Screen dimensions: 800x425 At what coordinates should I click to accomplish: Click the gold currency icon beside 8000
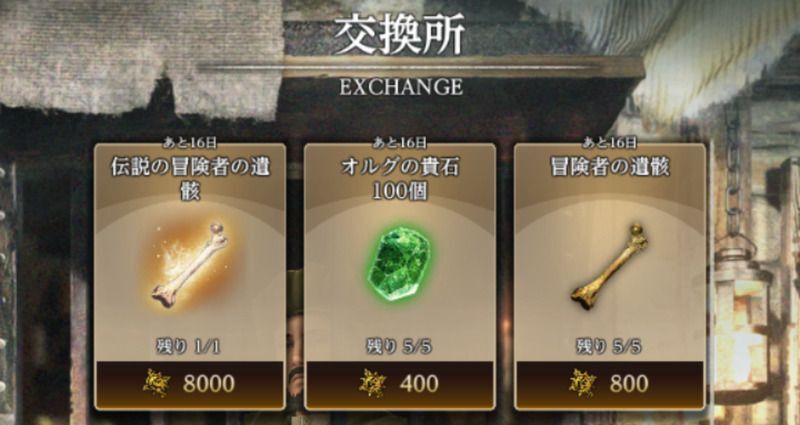[x=156, y=384]
